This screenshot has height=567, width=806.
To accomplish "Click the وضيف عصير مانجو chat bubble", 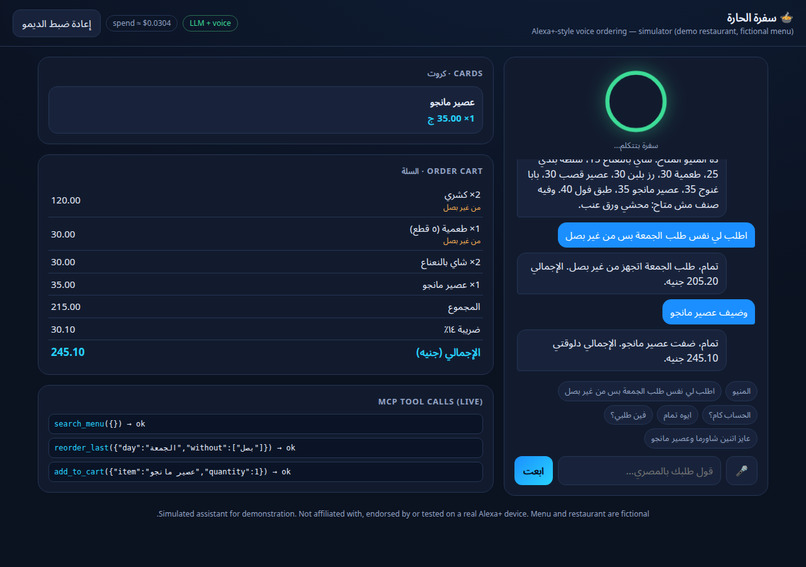I will click(708, 312).
